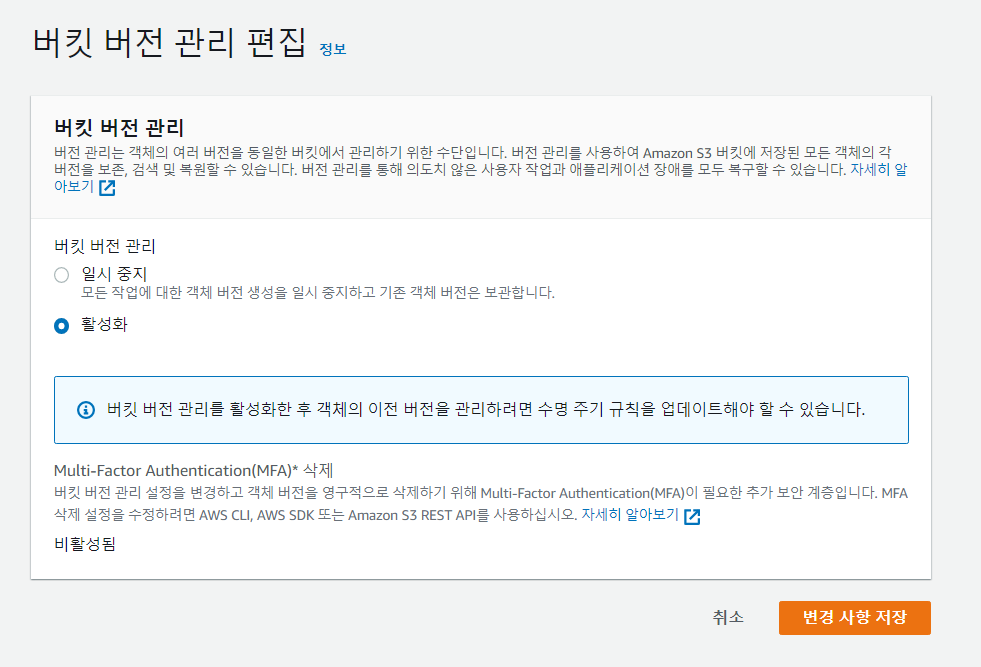This screenshot has height=667, width=981.
Task: Click the 비활성됨 MFA status text
Action: coord(85,544)
